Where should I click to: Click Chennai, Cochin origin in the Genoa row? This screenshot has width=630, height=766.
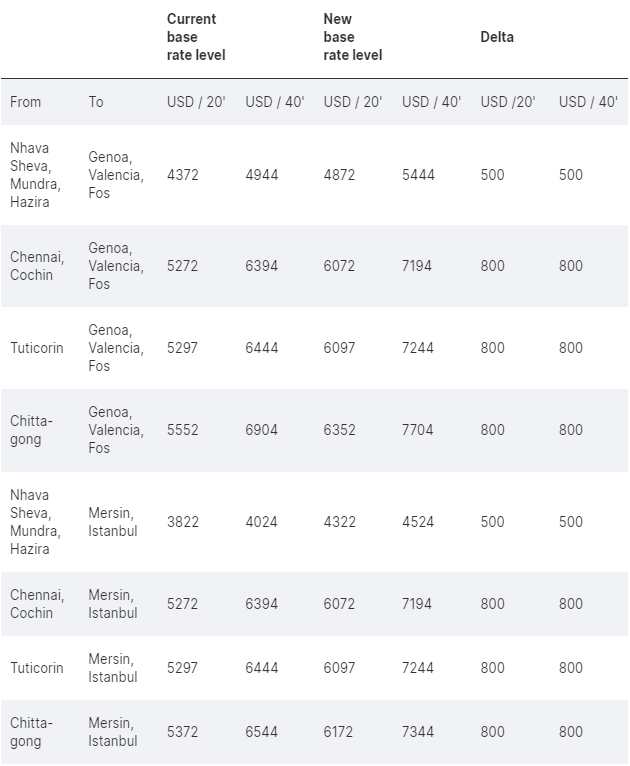(37, 266)
